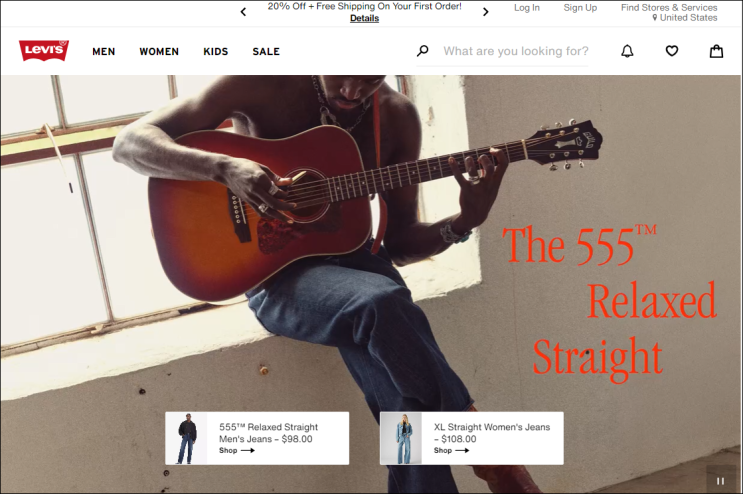
Task: Pause the hero video
Action: point(720,481)
